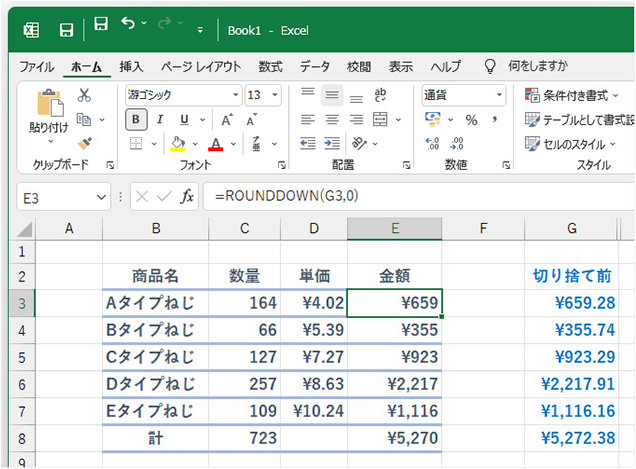This screenshot has width=636, height=469.
Task: Toggle Bold formatting
Action: (136, 120)
